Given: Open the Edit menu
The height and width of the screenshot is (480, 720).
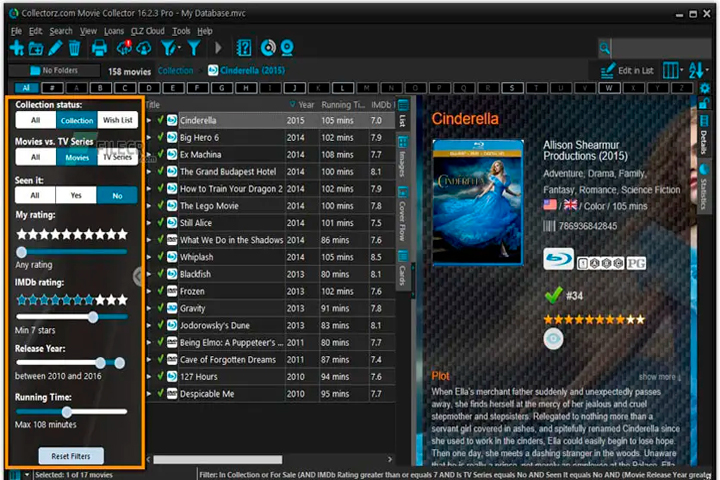Looking at the screenshot, I should (x=35, y=31).
